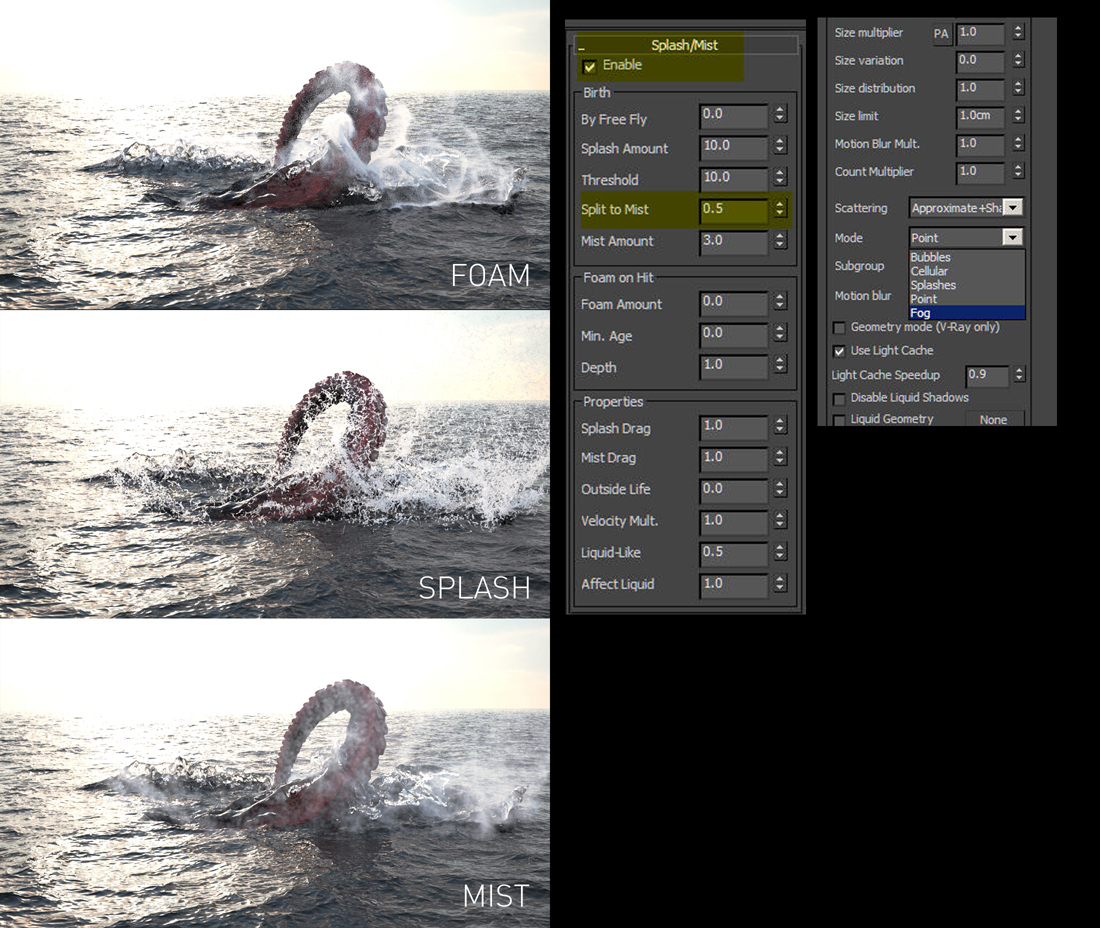Image resolution: width=1100 pixels, height=928 pixels.
Task: Click inside the Split to Mist field
Action: point(733,210)
